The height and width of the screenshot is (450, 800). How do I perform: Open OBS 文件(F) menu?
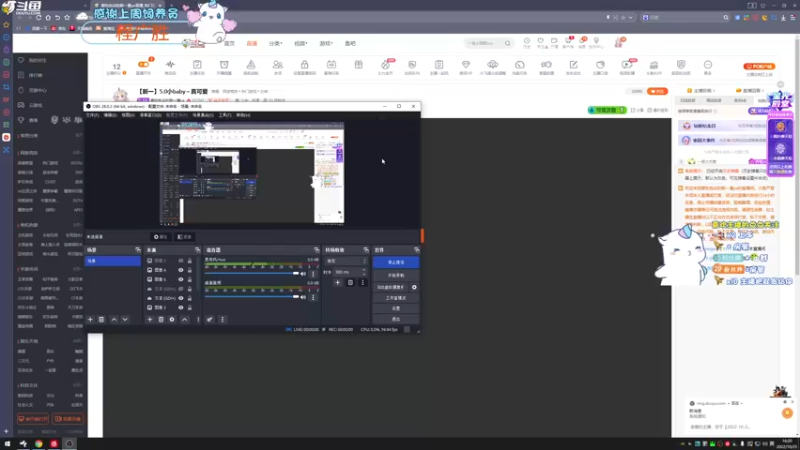(92, 115)
